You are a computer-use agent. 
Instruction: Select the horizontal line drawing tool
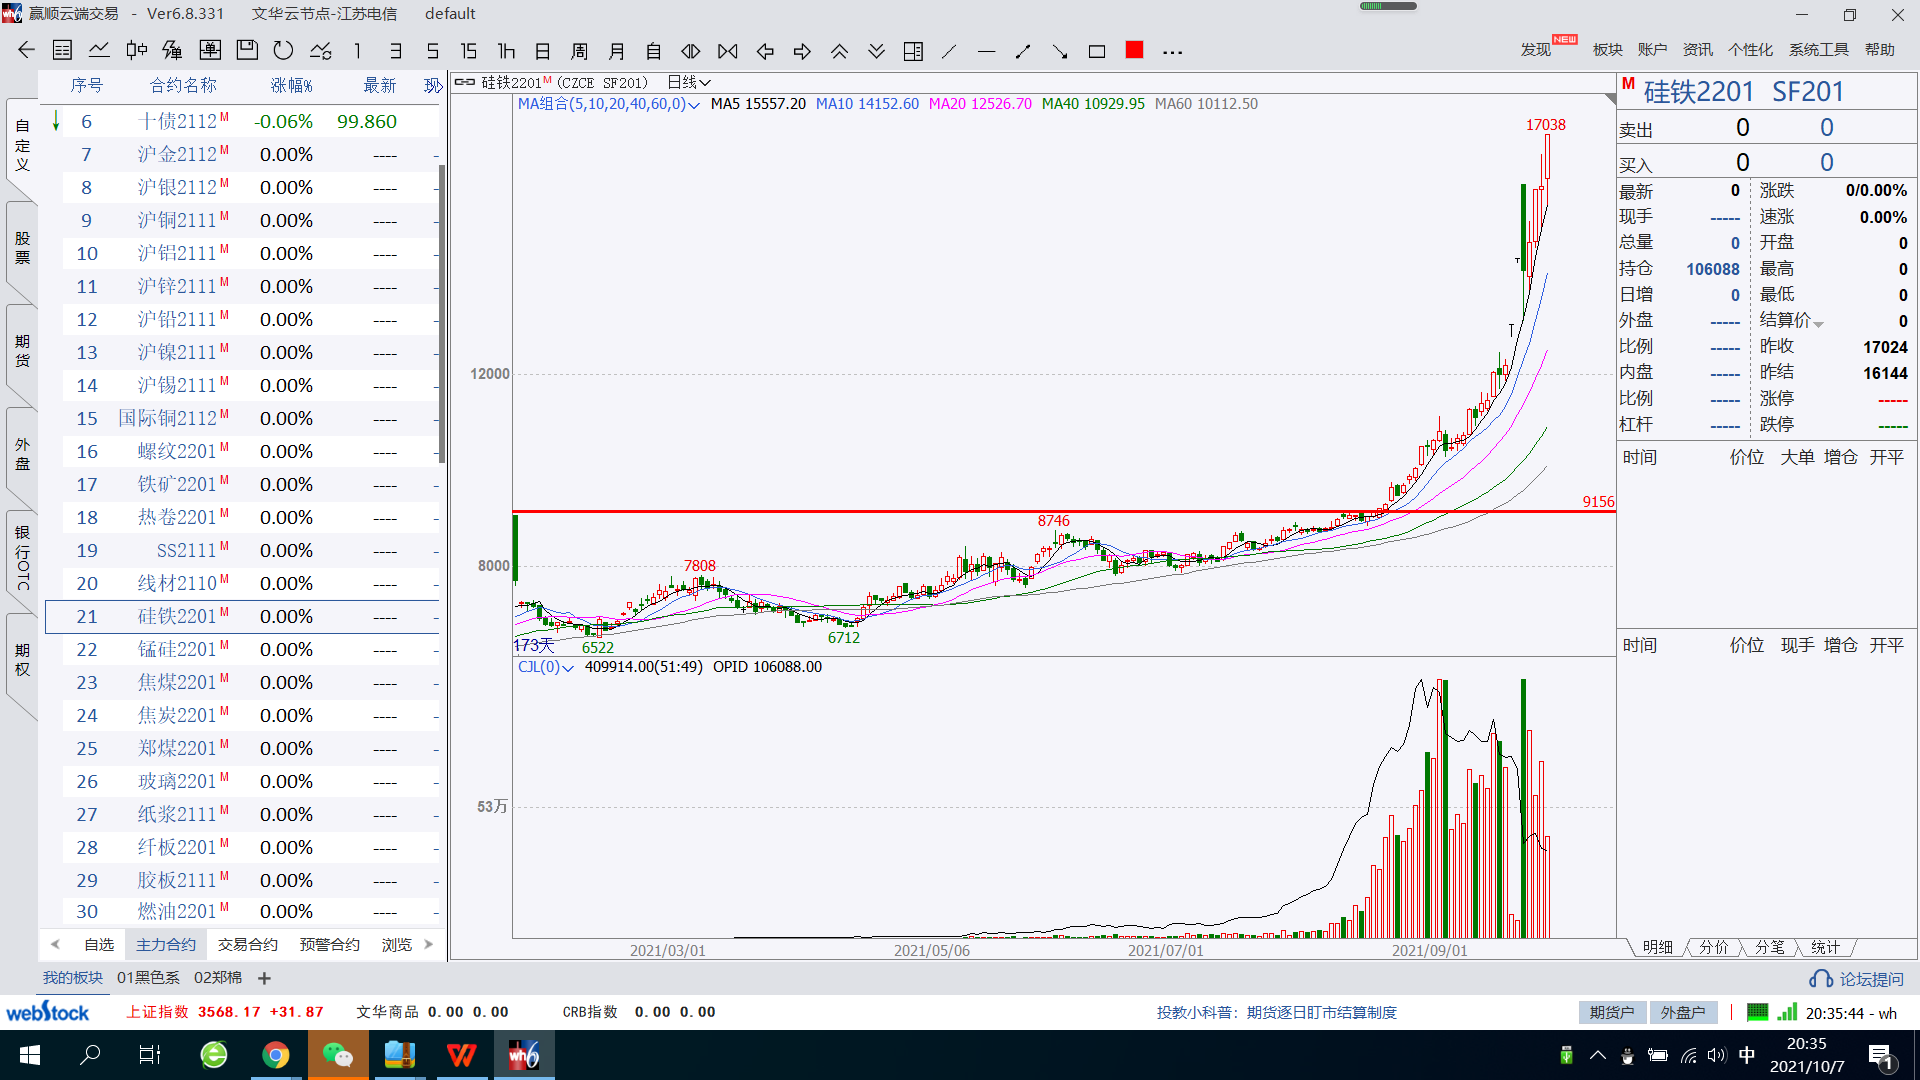[x=986, y=50]
